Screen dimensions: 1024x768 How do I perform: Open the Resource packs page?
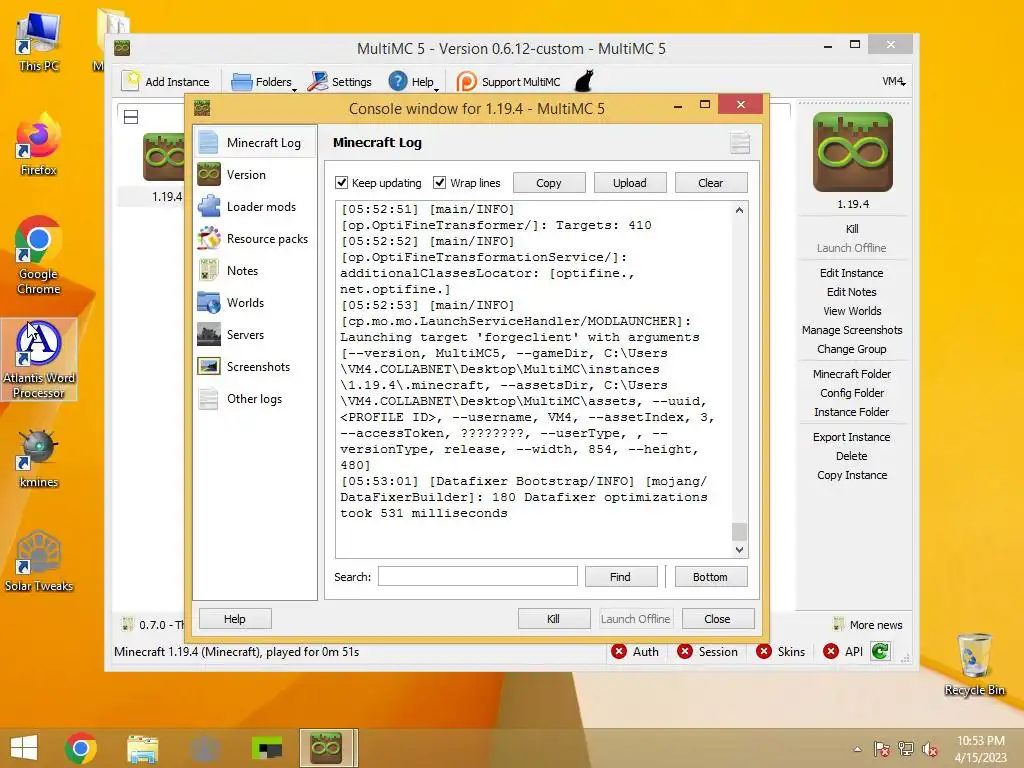[x=255, y=238]
